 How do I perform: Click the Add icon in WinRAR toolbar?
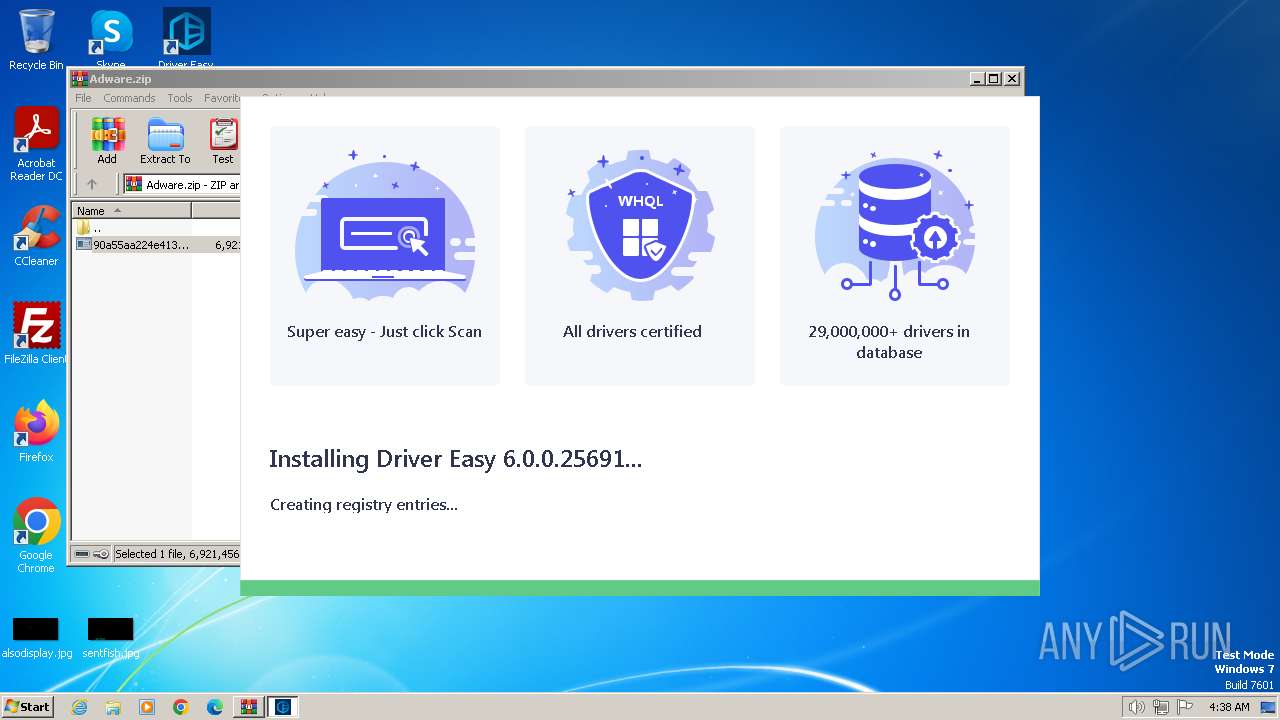coord(107,141)
